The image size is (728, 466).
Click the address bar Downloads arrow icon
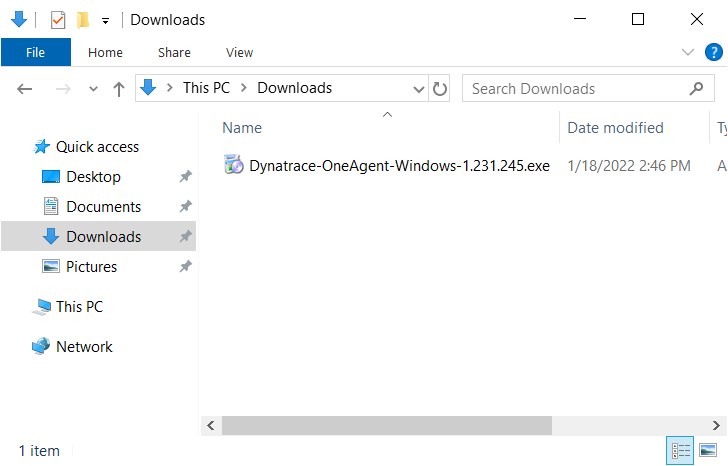tap(148, 87)
